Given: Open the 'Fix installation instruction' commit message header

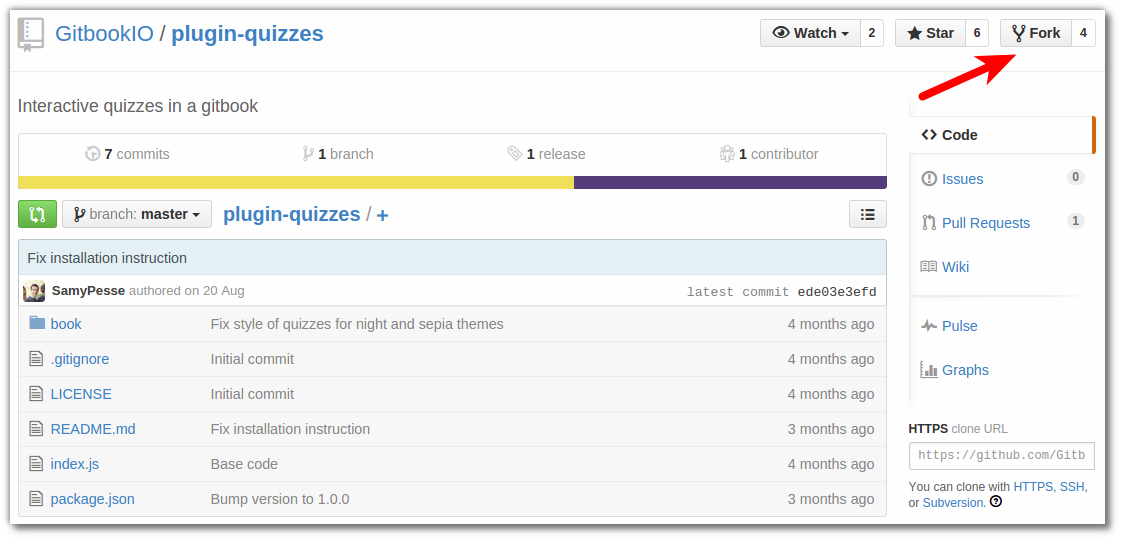Looking at the screenshot, I should [107, 257].
